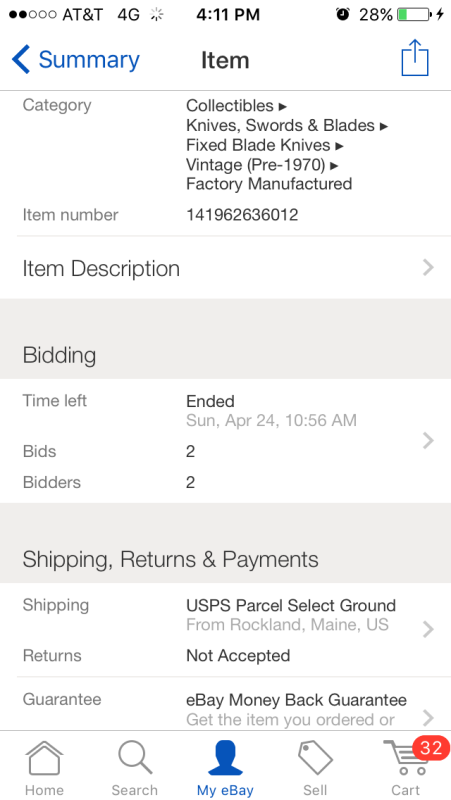
Task: Open USPS Parcel Select Ground shipping row
Action: pyautogui.click(x=226, y=615)
